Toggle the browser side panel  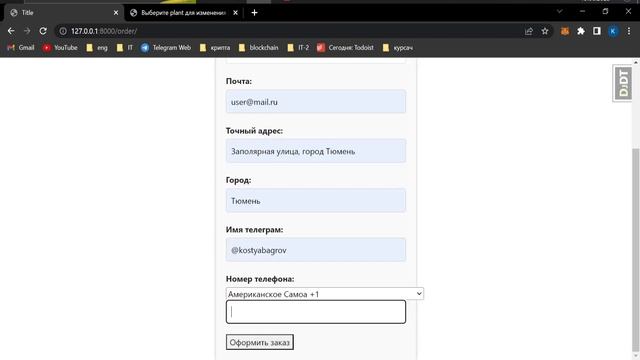click(x=597, y=31)
